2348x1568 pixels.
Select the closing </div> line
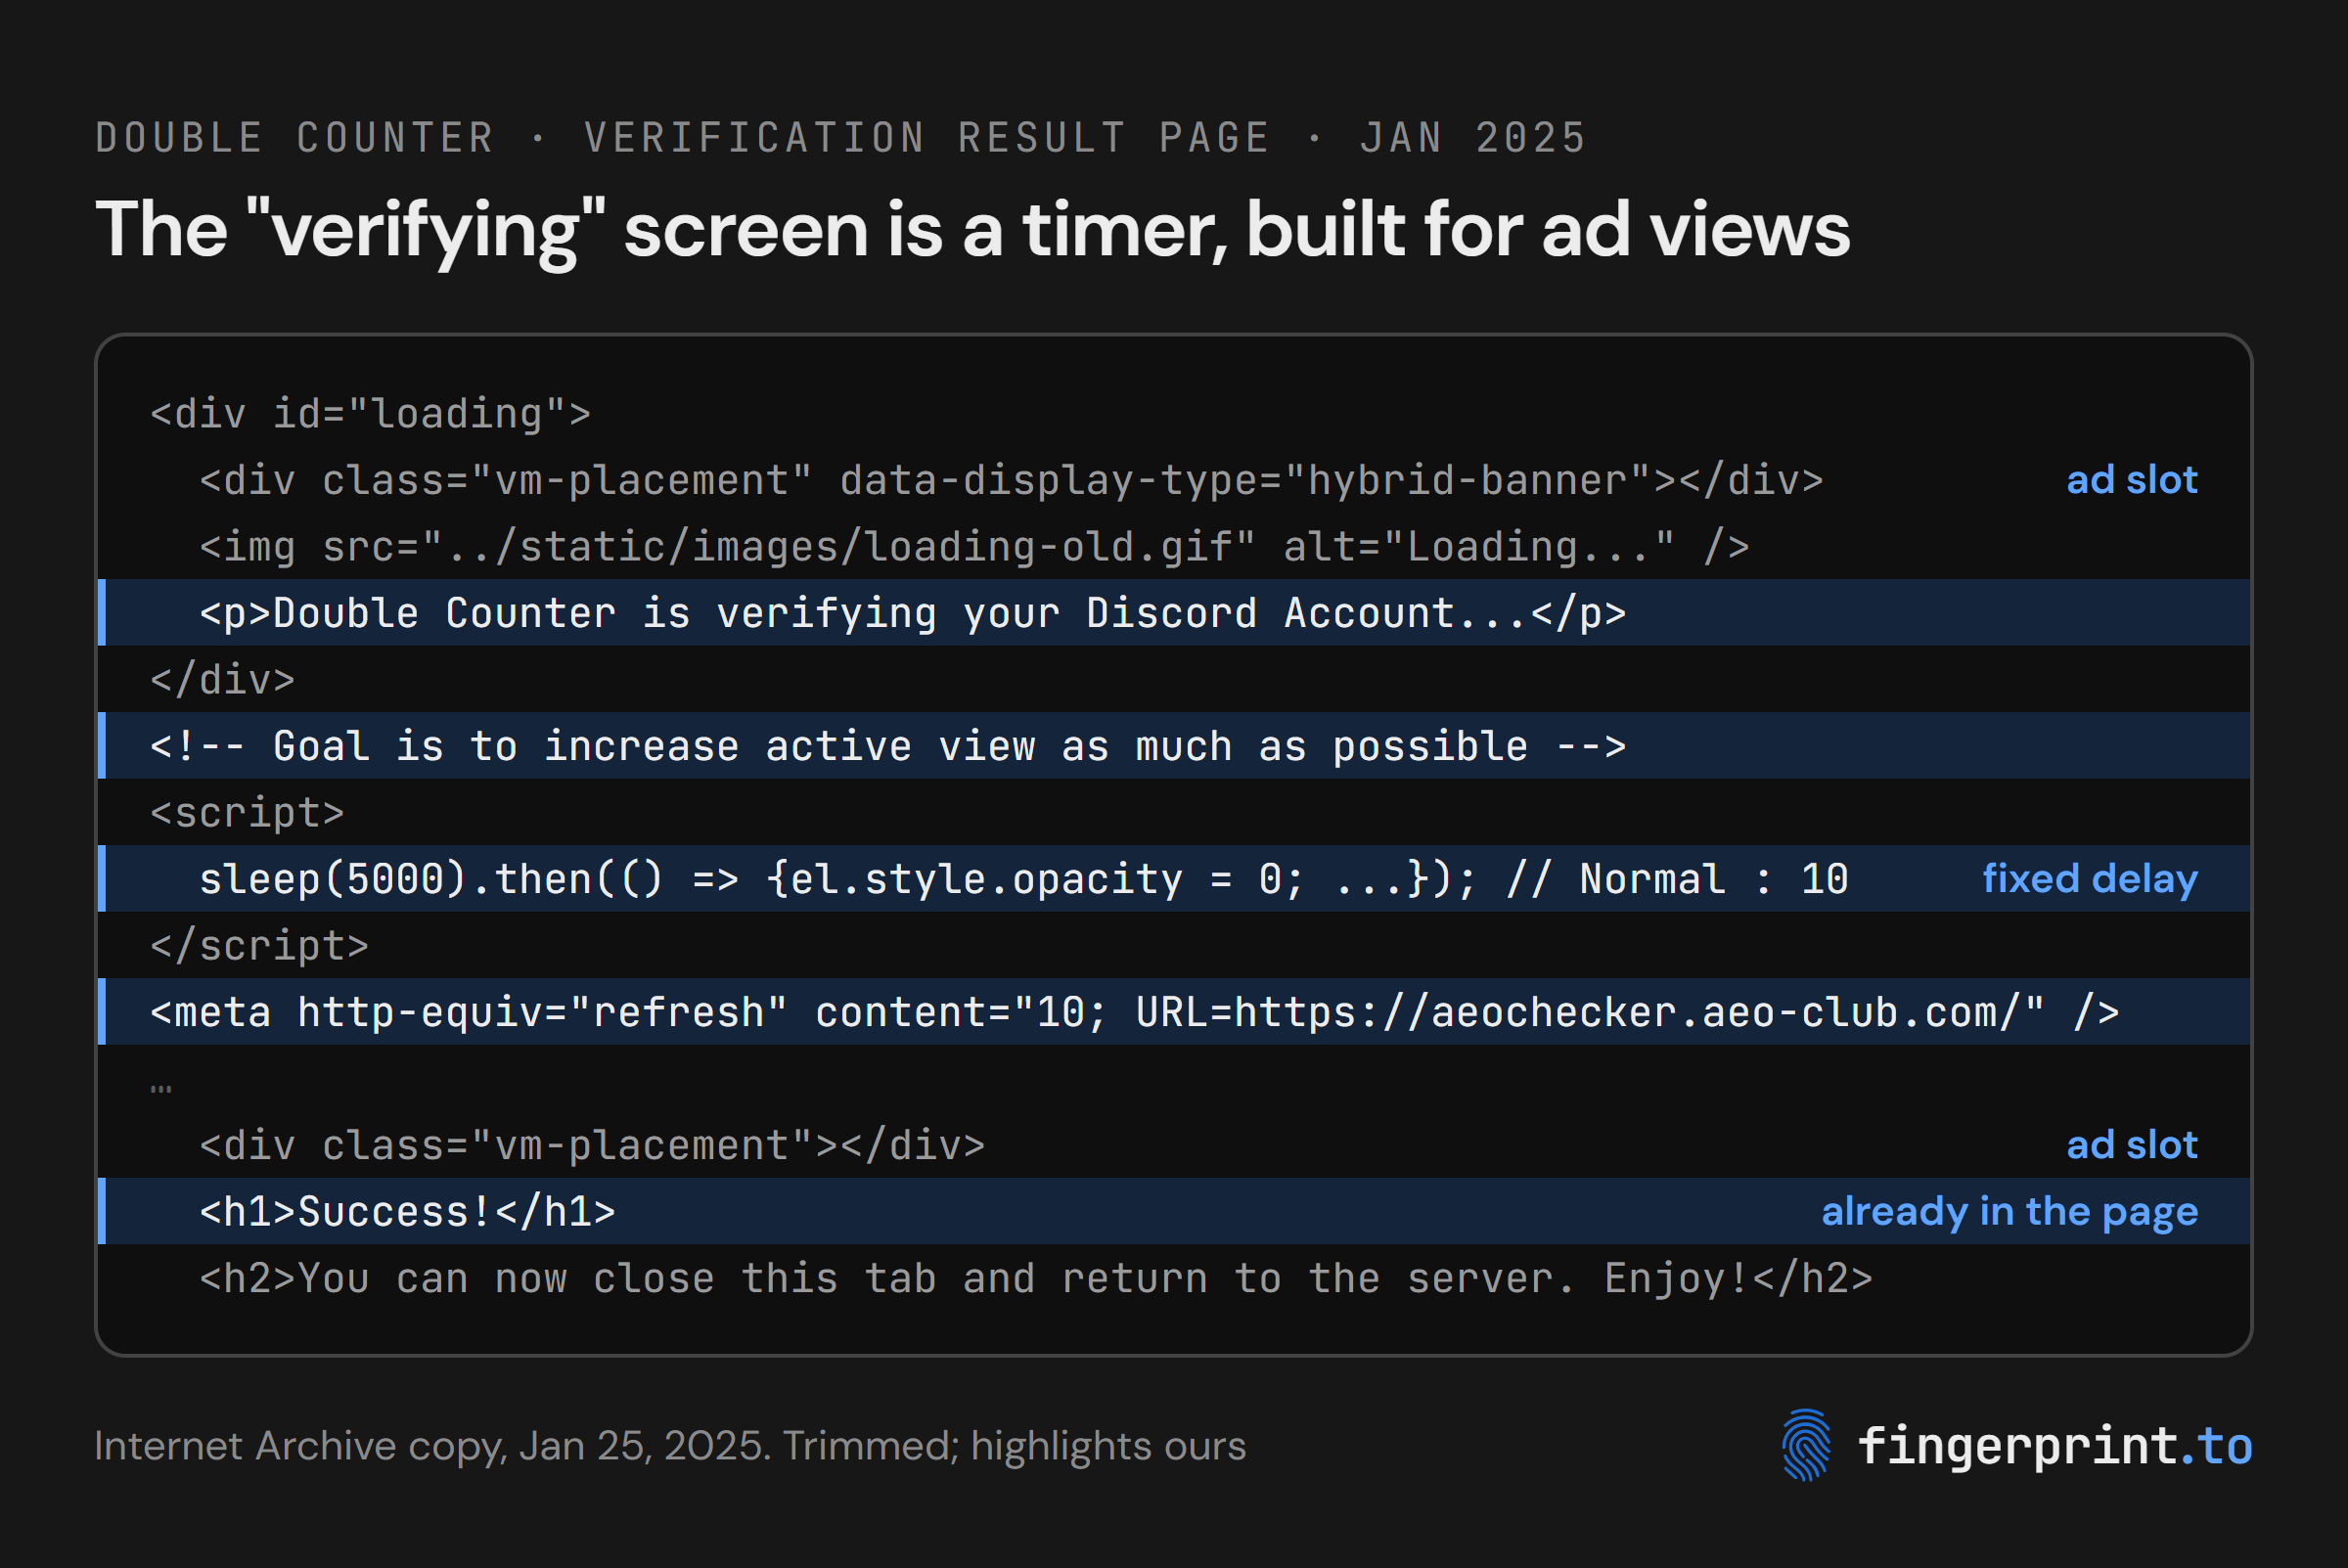click(x=222, y=679)
